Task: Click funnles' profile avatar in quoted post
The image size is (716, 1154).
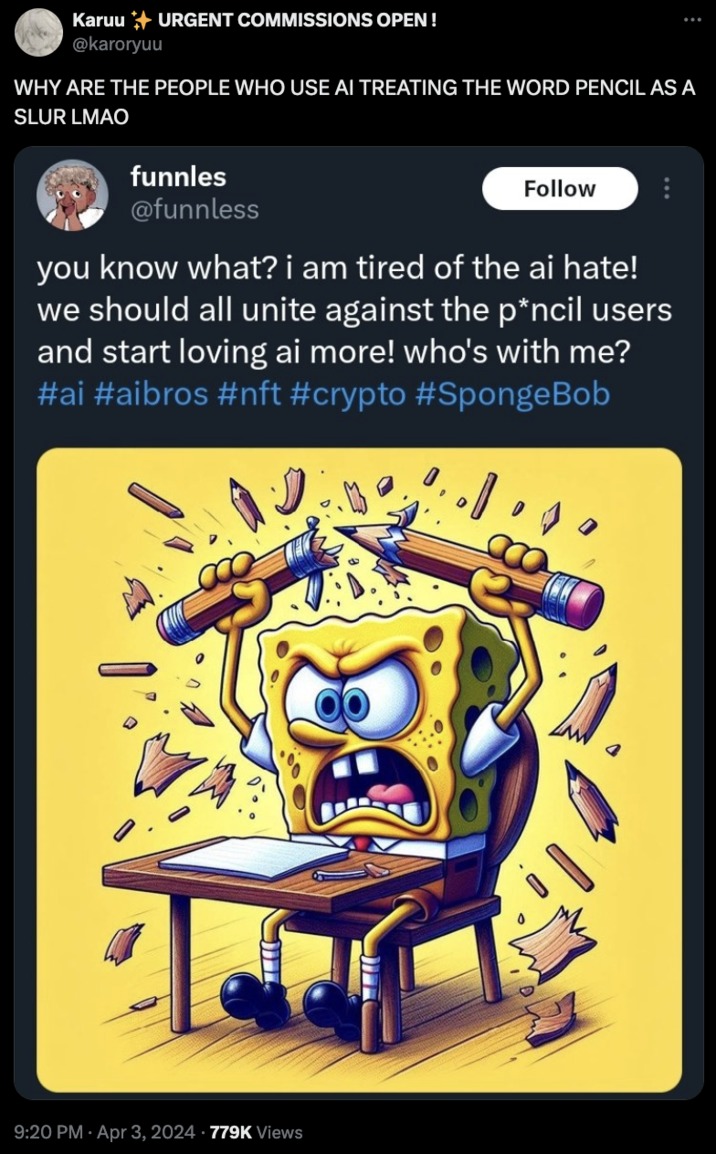Action: tap(71, 194)
